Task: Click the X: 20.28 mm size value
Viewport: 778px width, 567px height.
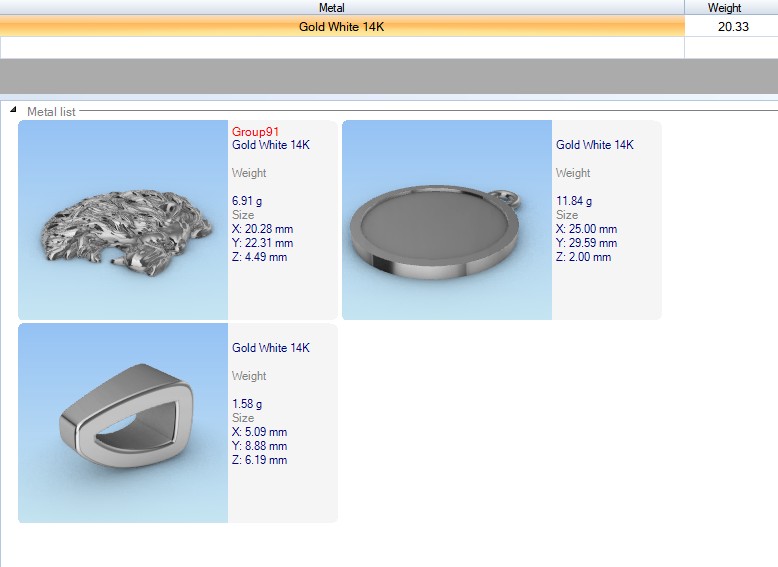Action: [x=262, y=229]
